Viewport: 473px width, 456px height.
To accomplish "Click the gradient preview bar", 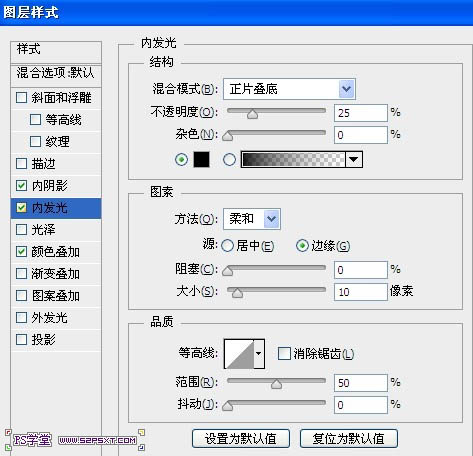I will pyautogui.click(x=293, y=159).
